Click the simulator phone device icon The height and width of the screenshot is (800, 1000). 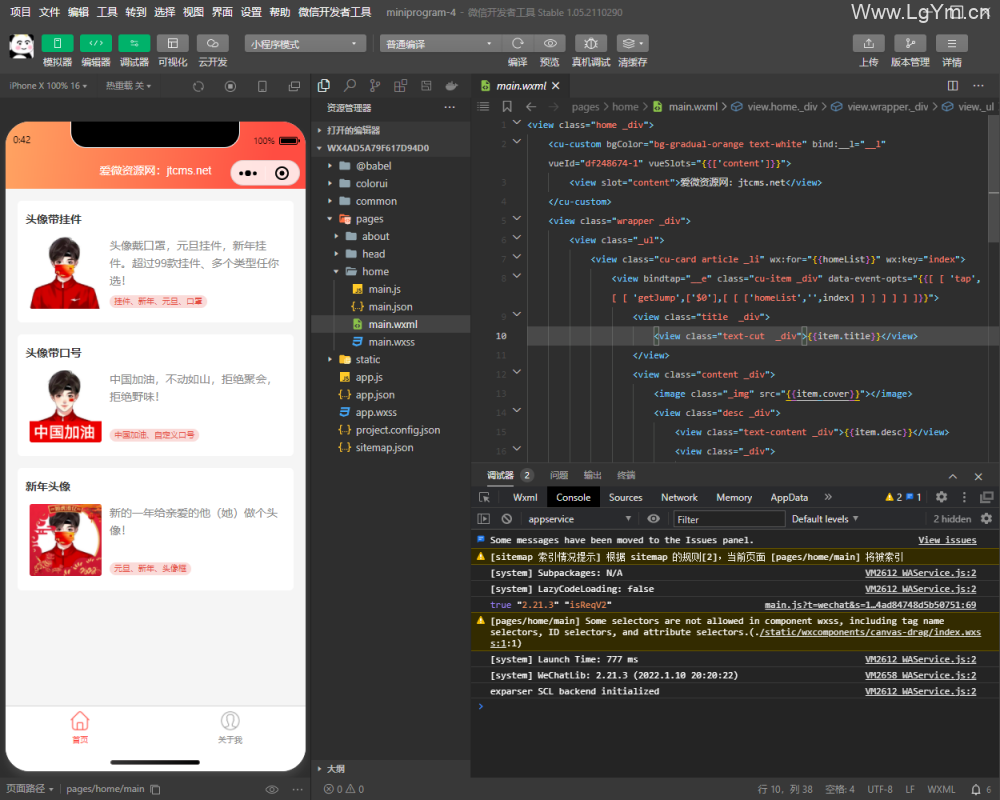262,86
